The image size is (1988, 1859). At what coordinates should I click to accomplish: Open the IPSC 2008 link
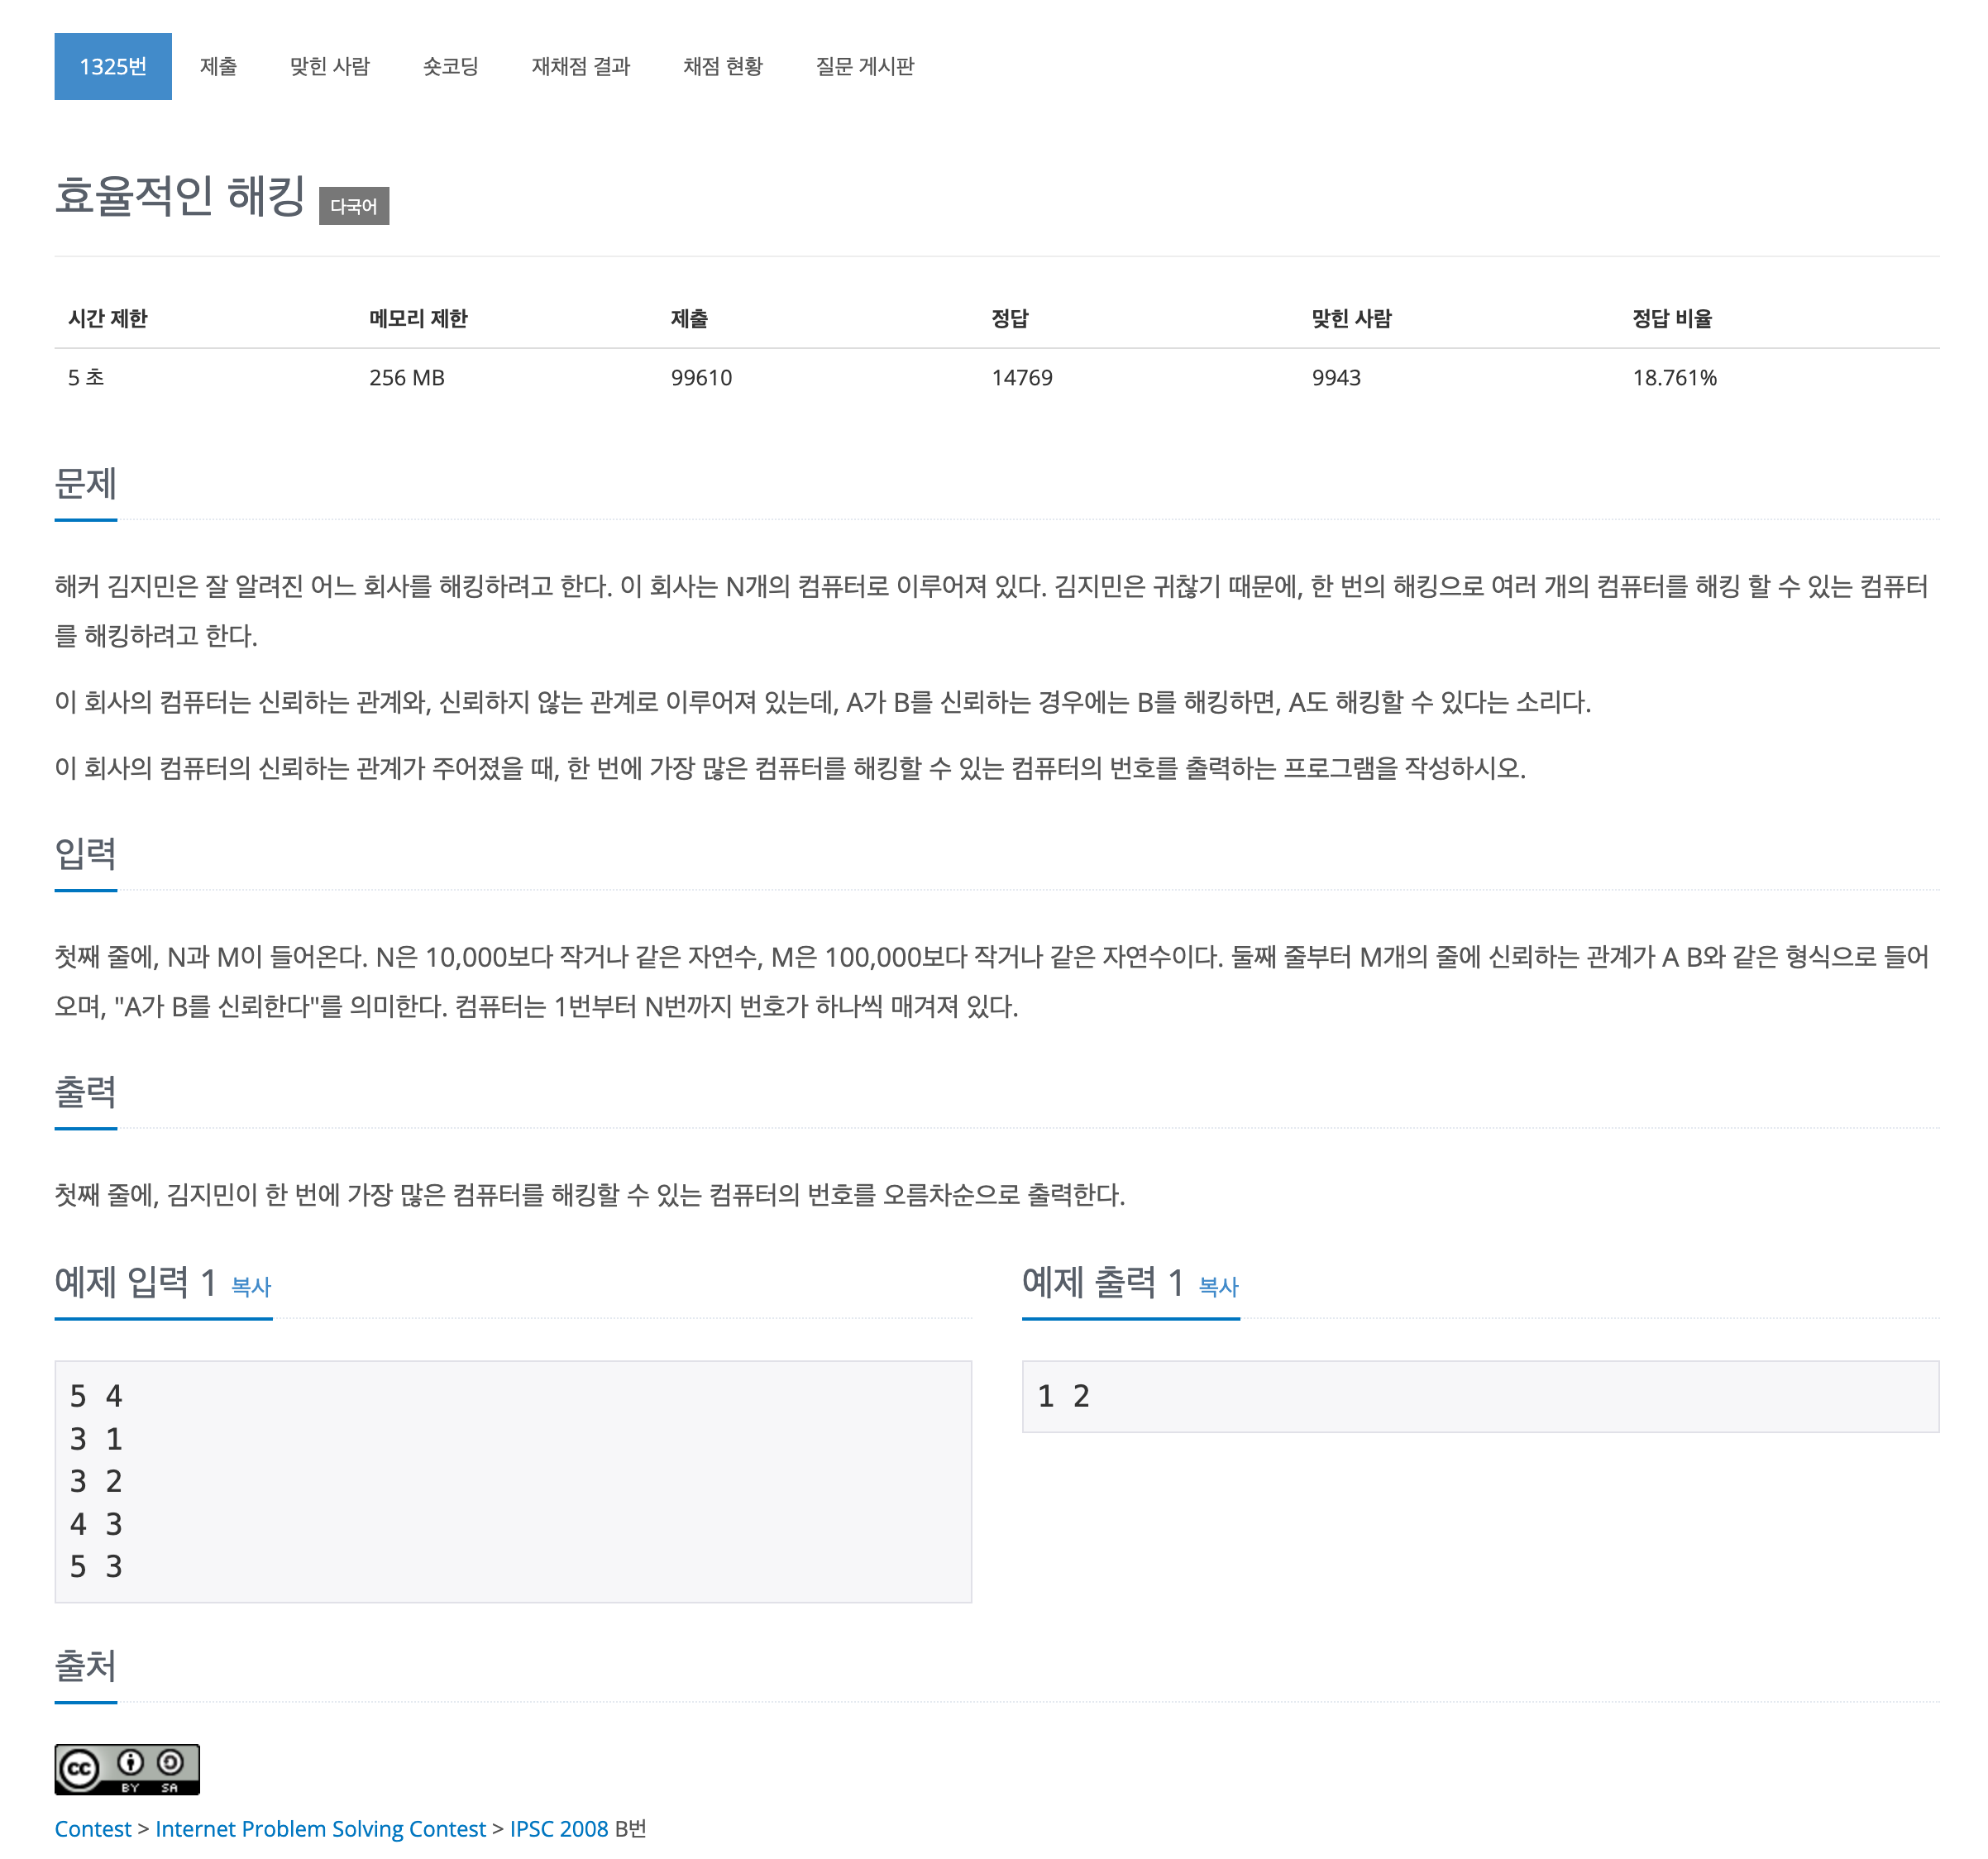pyautogui.click(x=559, y=1829)
